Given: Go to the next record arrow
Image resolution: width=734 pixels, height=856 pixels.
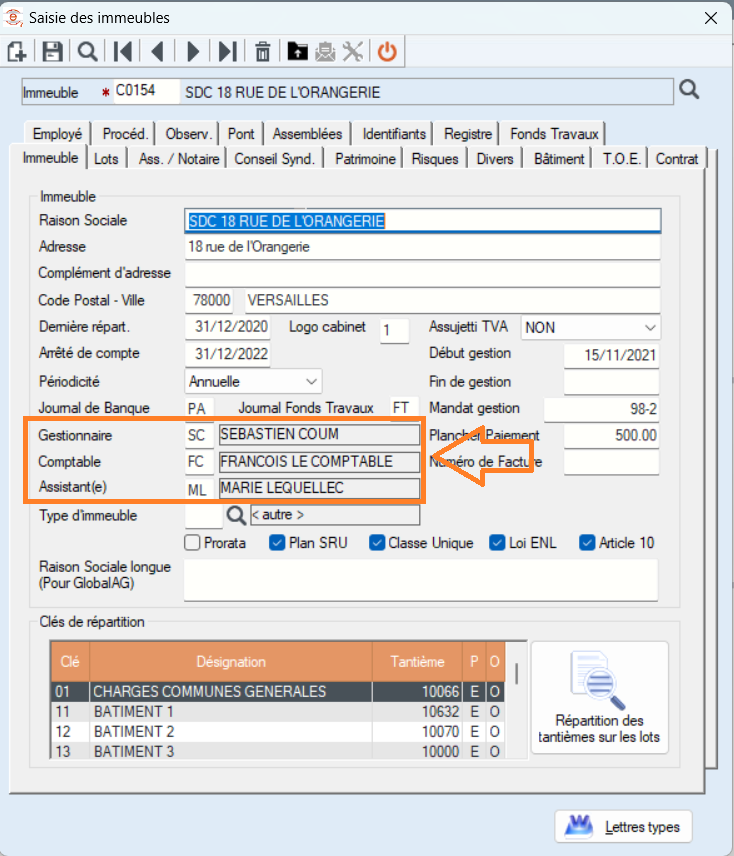Looking at the screenshot, I should click(193, 52).
